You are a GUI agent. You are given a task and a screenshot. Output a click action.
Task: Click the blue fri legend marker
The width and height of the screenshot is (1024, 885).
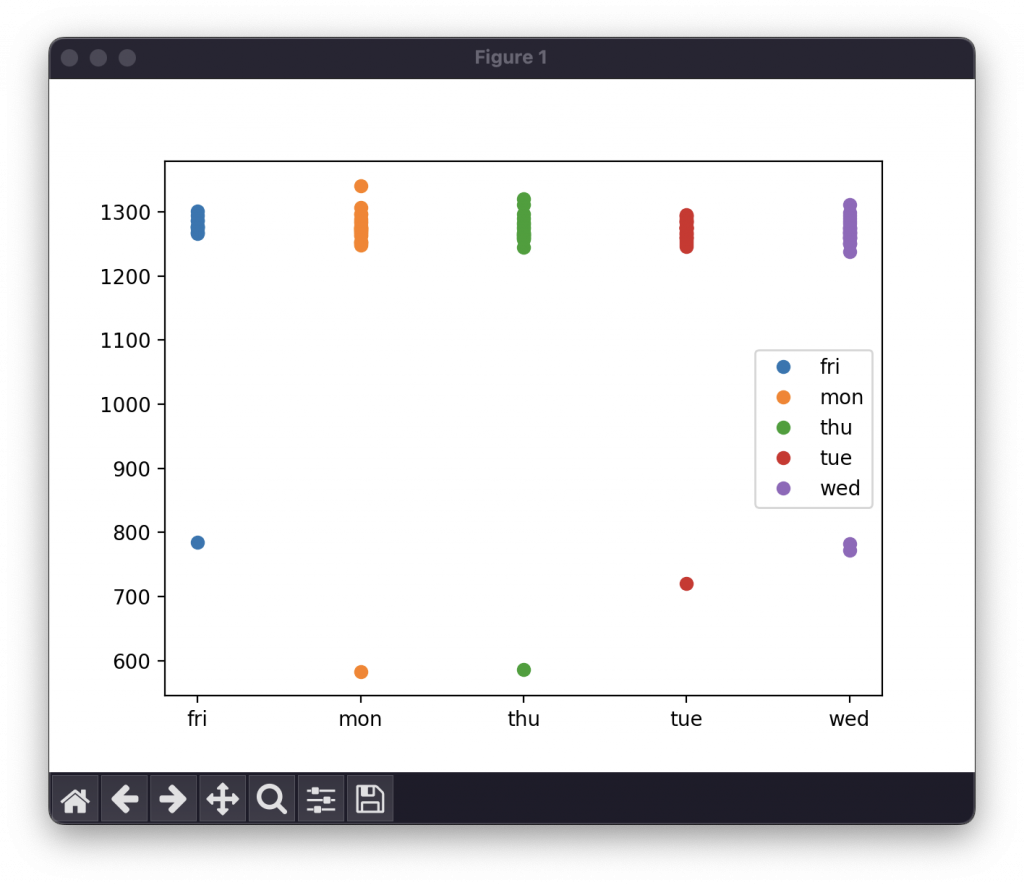[x=784, y=367]
